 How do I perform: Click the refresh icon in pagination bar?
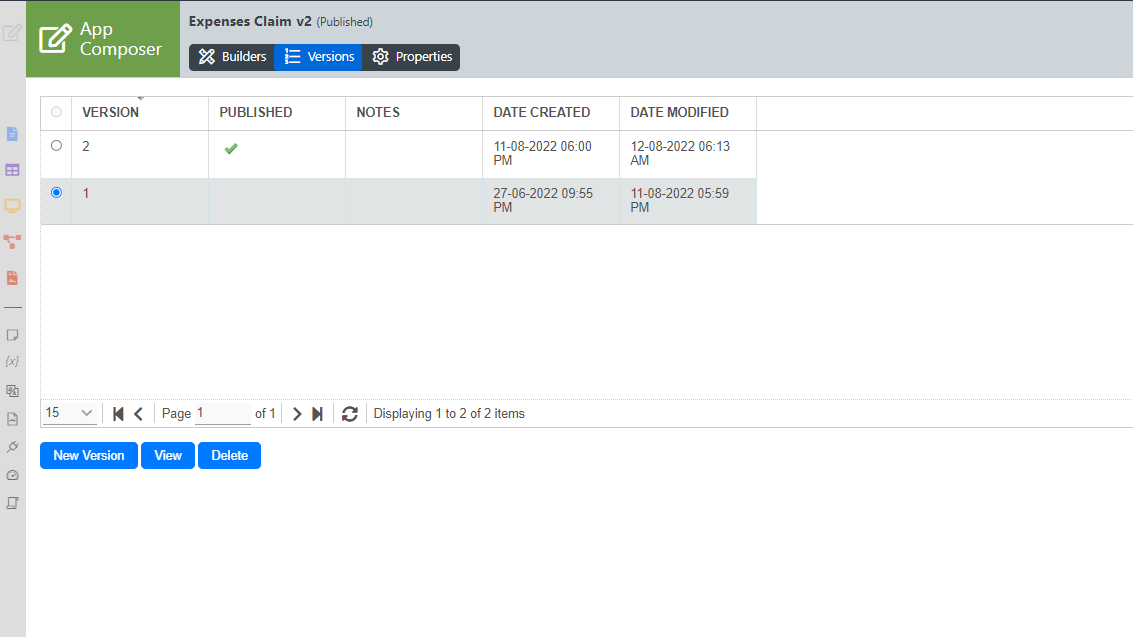pos(349,414)
